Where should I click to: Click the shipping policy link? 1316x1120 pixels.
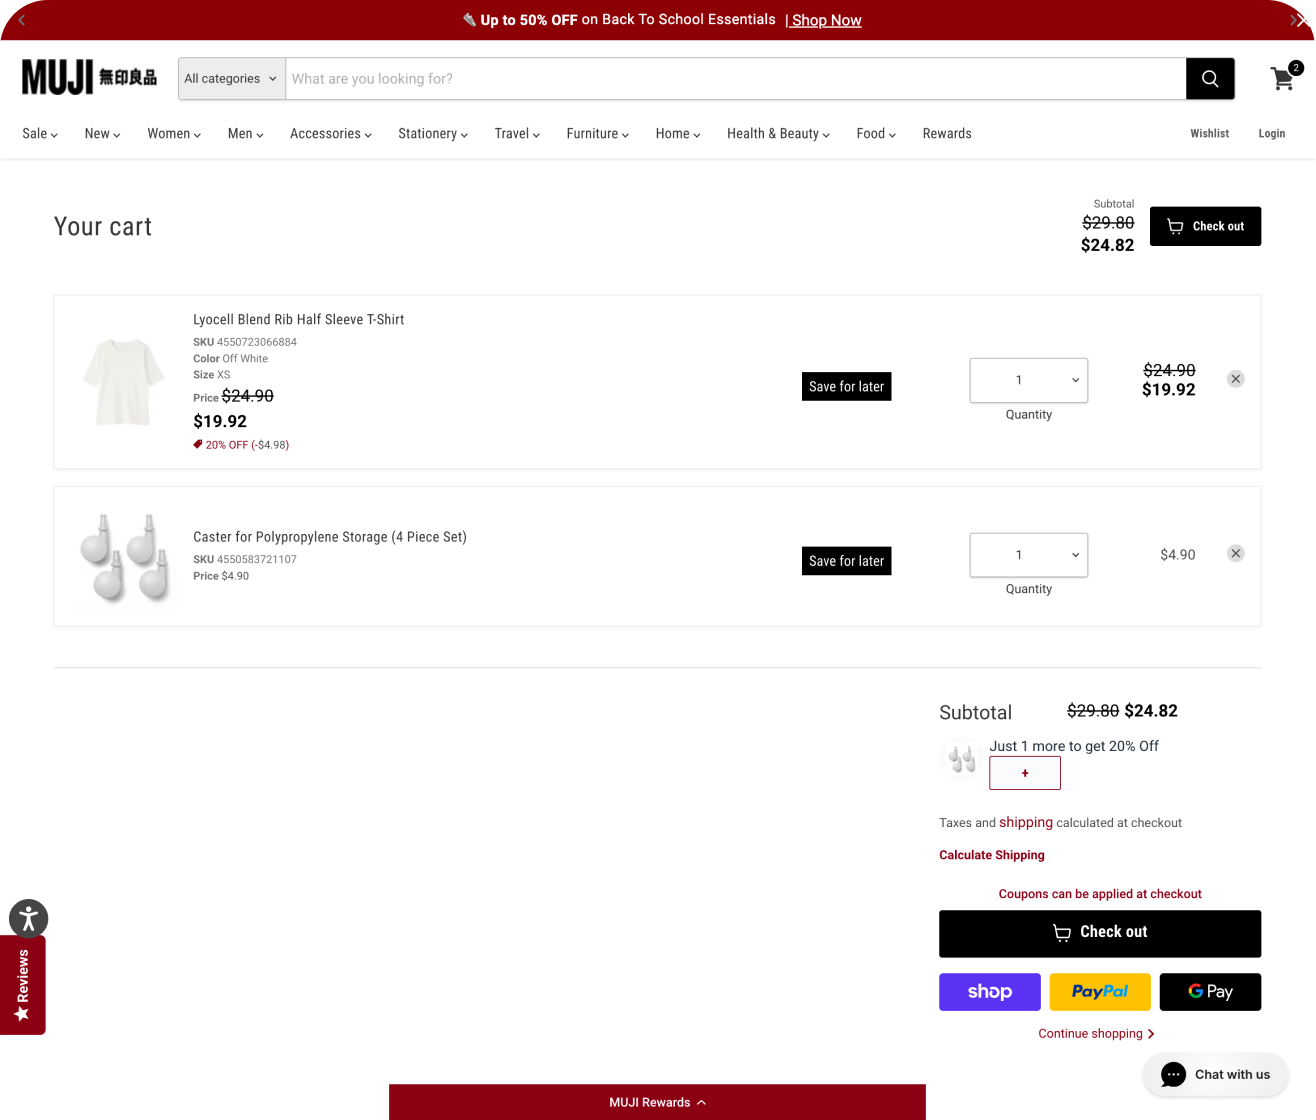point(1026,822)
